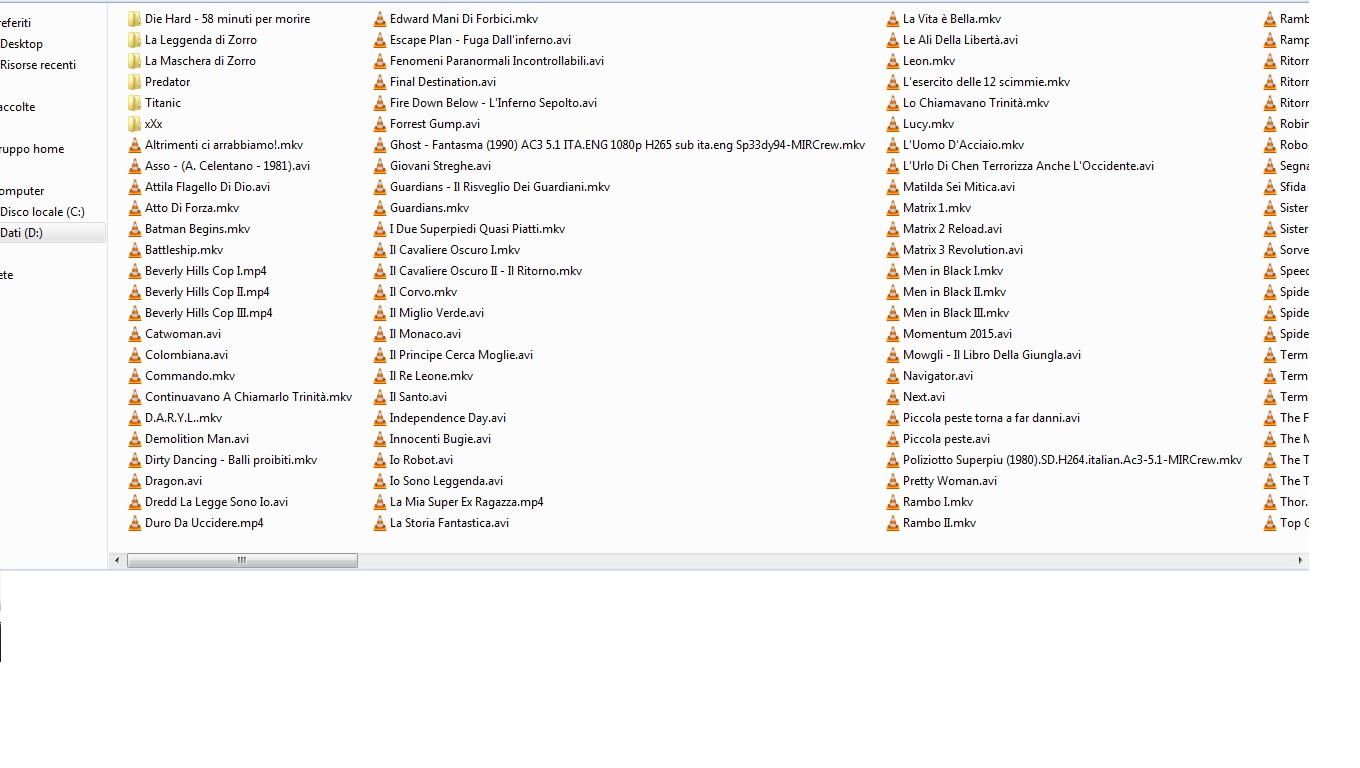The height and width of the screenshot is (768, 1360).
Task: Click VLC icon of Il Monaco.avi
Action: pyautogui.click(x=380, y=334)
